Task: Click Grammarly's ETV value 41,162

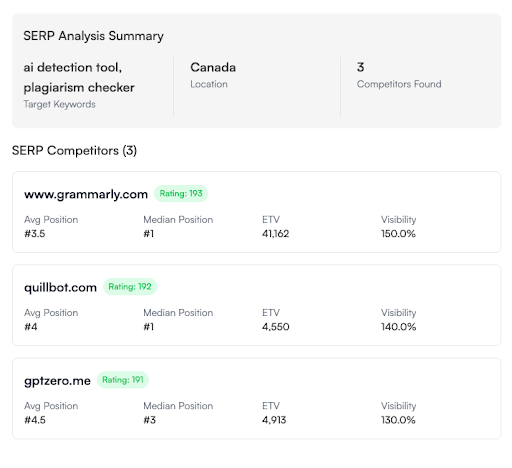Action: coord(275,234)
